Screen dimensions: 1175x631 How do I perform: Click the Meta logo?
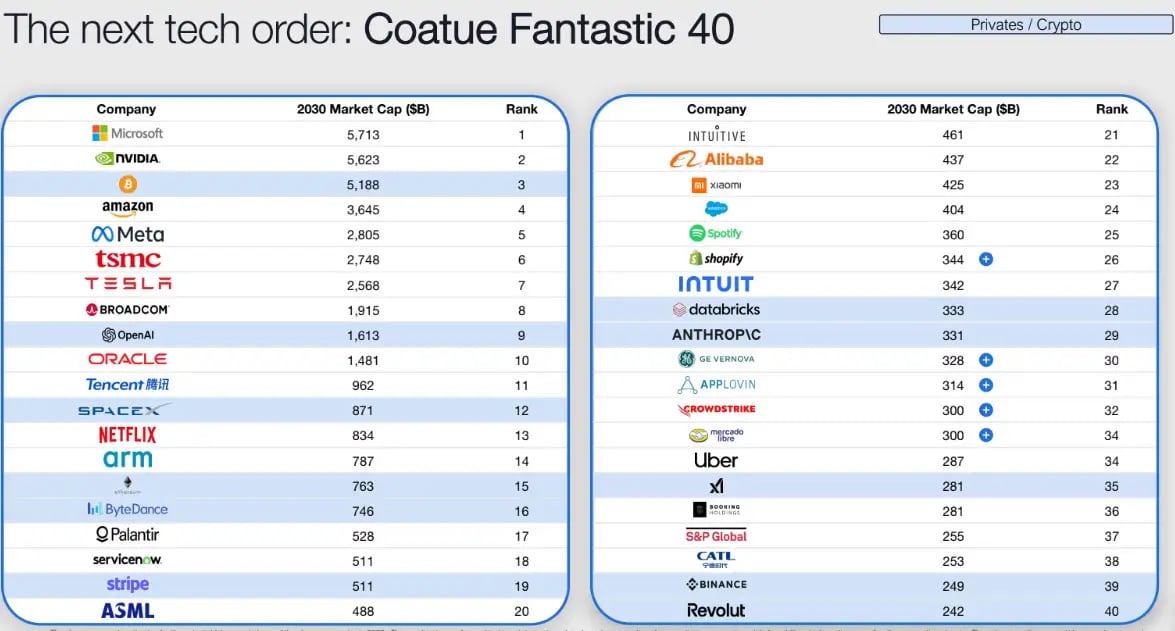[x=127, y=235]
